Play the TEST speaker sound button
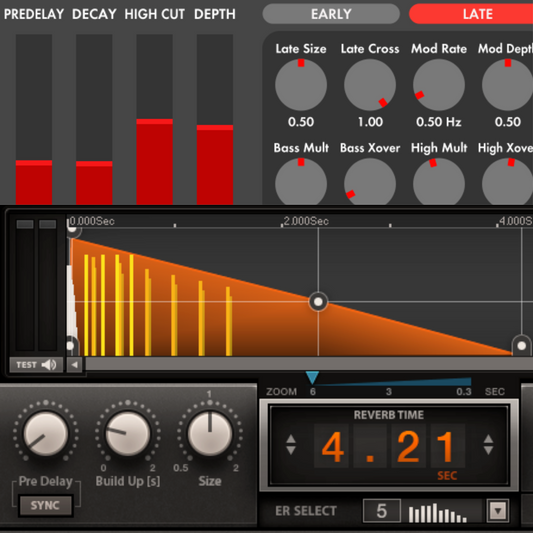This screenshot has width=533, height=533. 36,365
